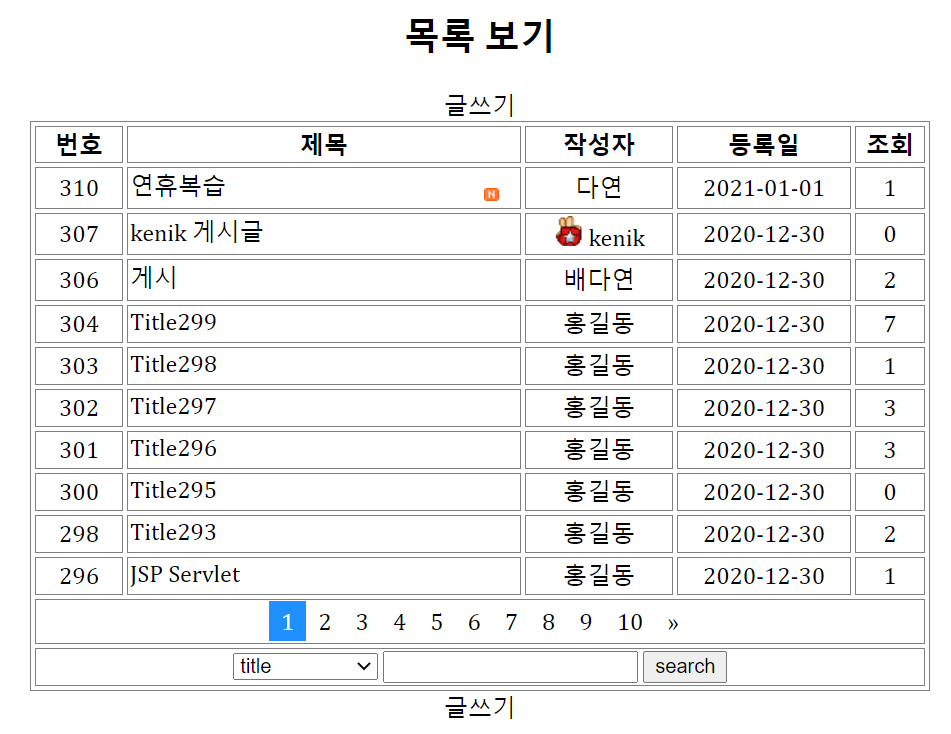Viewport: 951px width, 734px height.
Task: Go to page 8
Action: (x=548, y=622)
